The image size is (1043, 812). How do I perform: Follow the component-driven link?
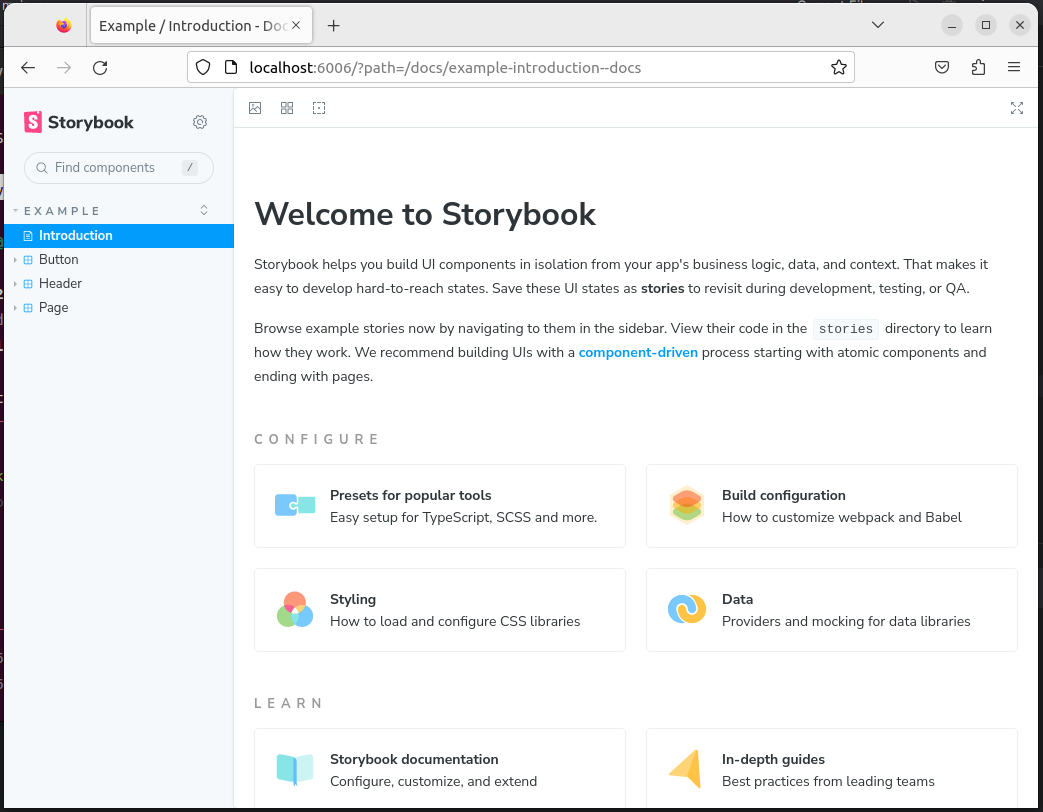point(638,352)
